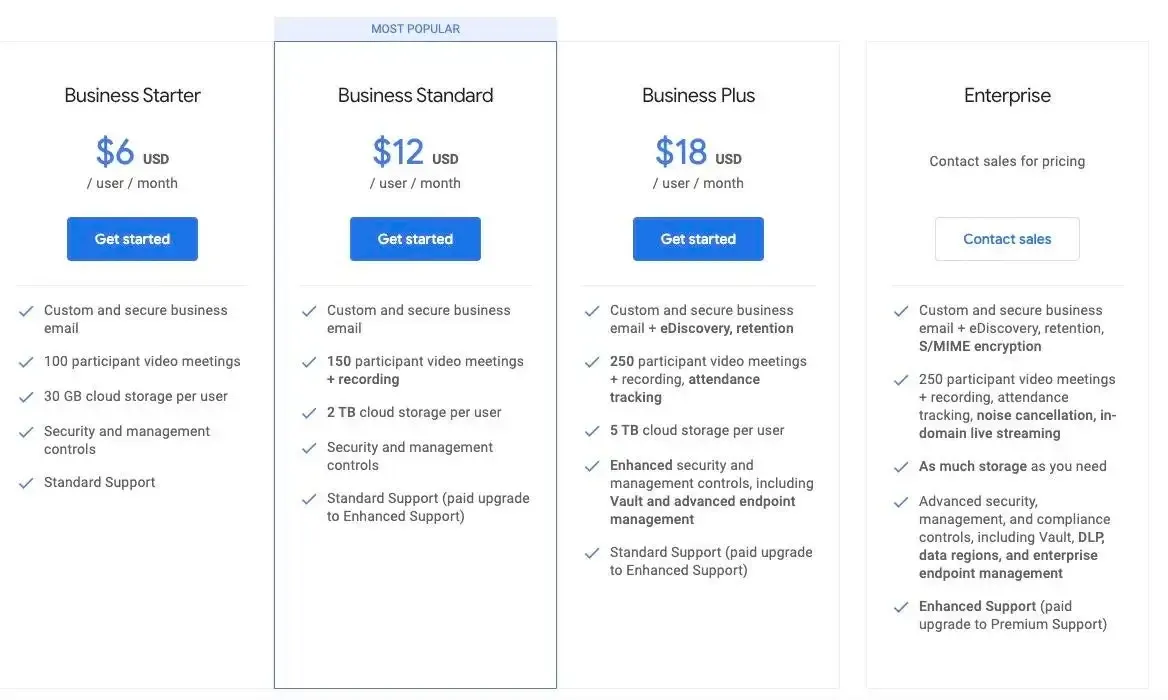Click Get started for Business Plus
This screenshot has height=700, width=1168.
click(x=698, y=238)
